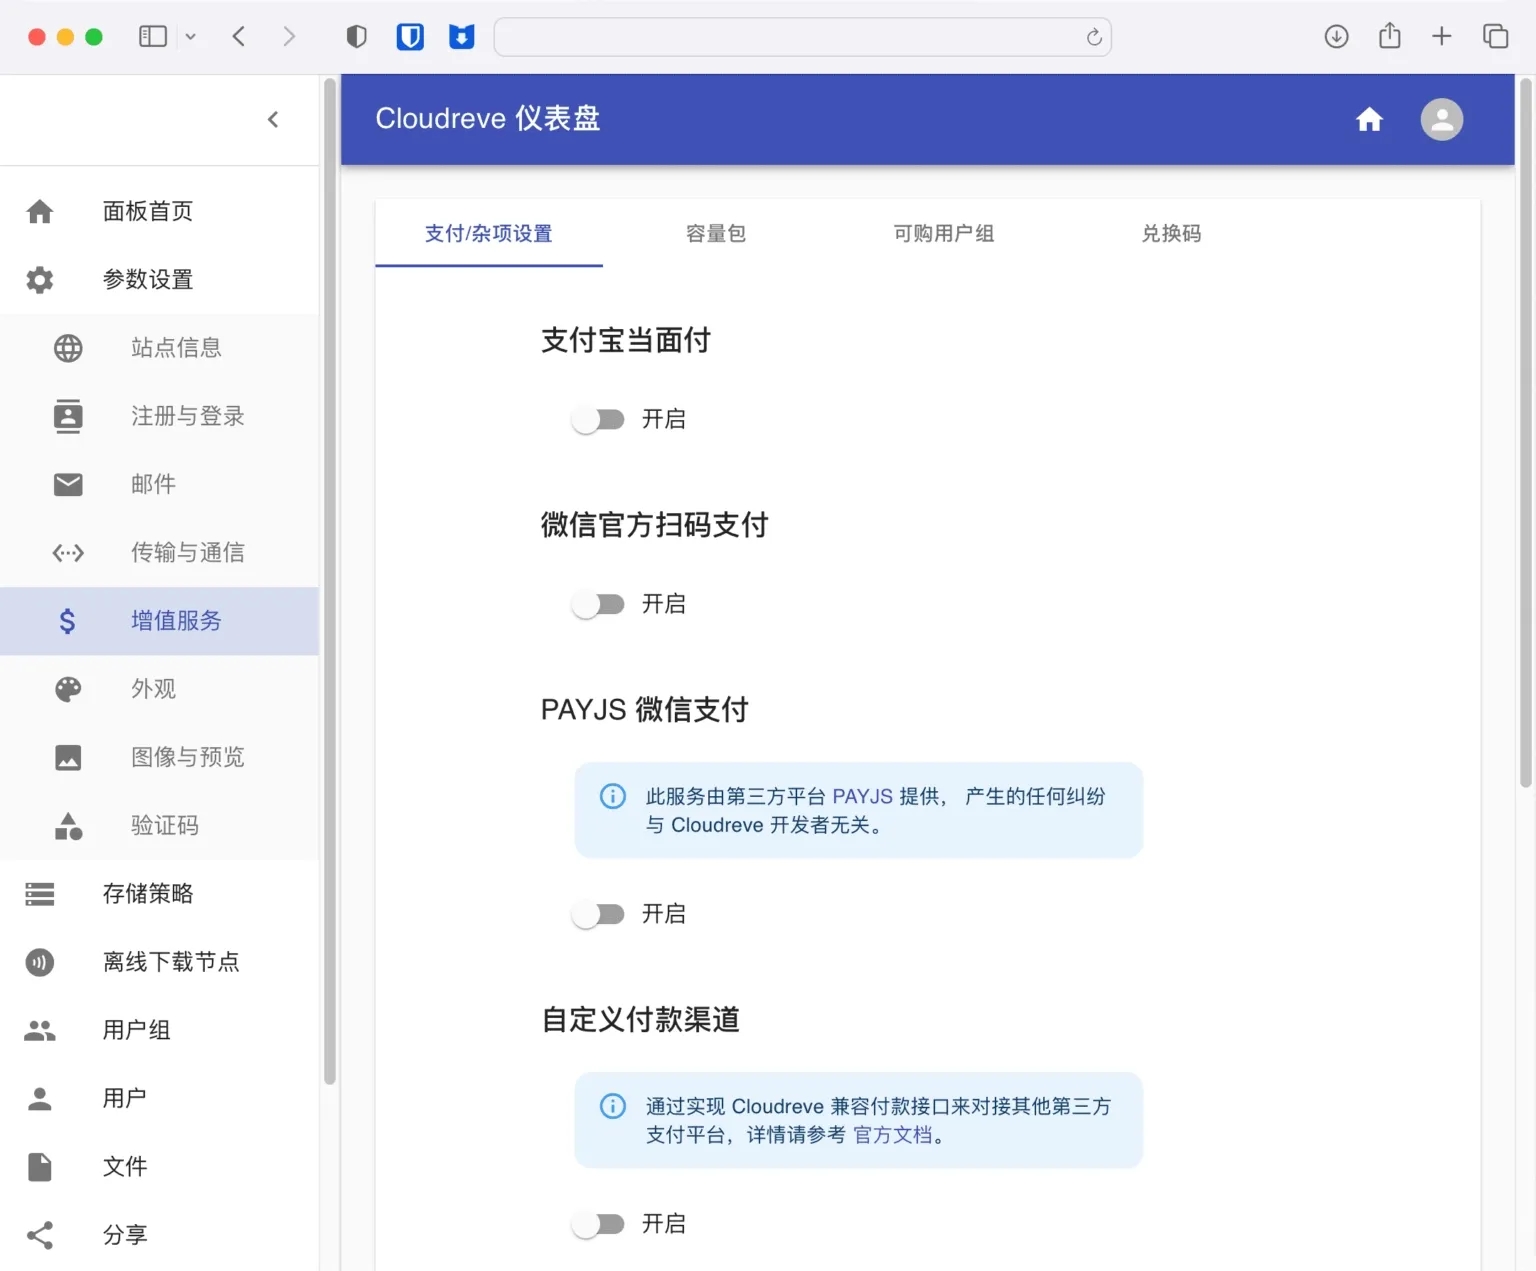Click the 用户 person icon
This screenshot has width=1536, height=1271.
(x=40, y=1098)
